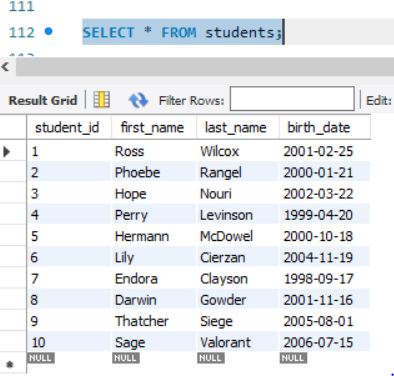Click student_id cell with value 5
Viewport: 394px width, 376px height.
69,236
